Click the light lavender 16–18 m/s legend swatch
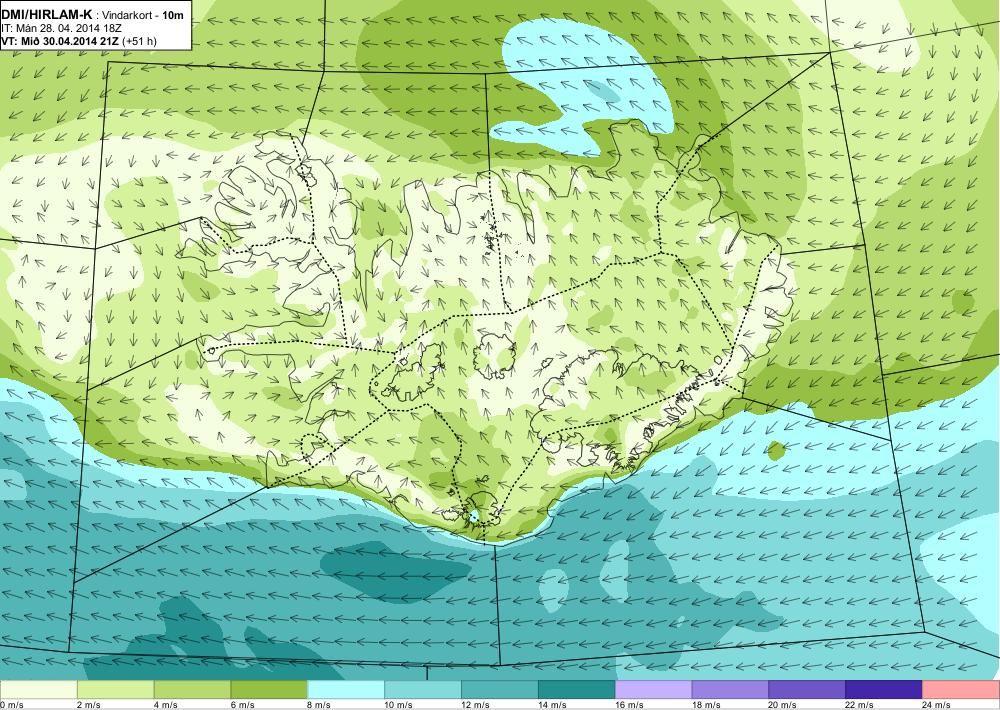 point(653,690)
